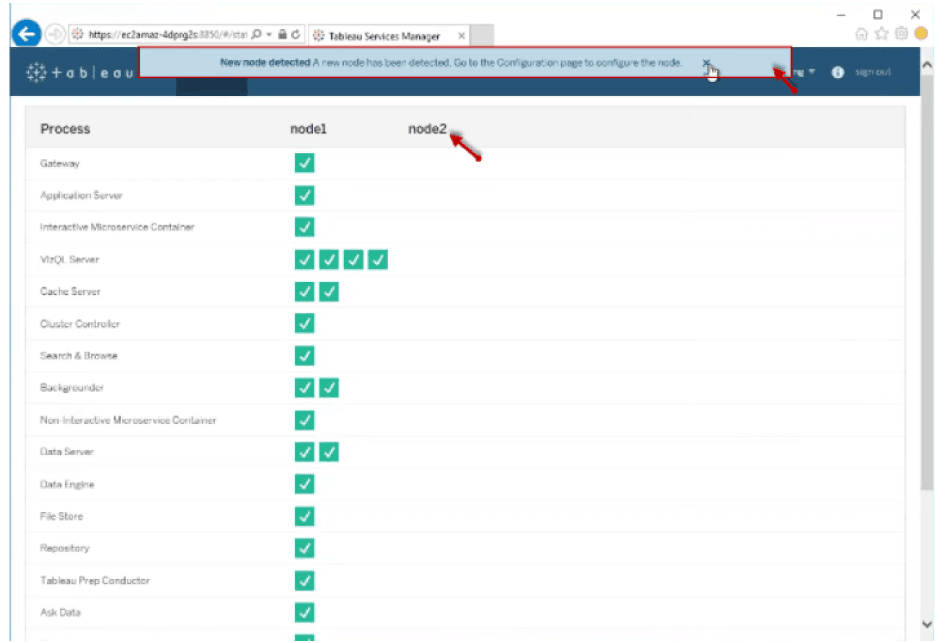Viewport: 950px width, 643px height.
Task: Refresh the page with reload icon
Action: click(296, 35)
